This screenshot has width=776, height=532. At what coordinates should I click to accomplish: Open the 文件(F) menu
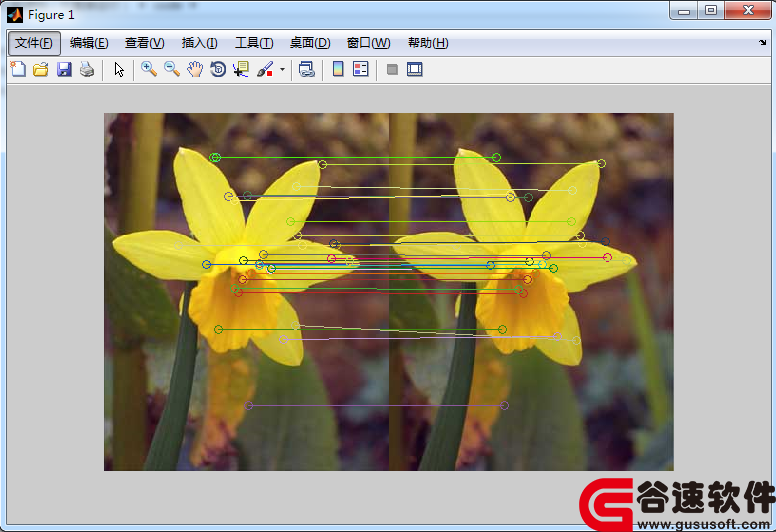[34, 43]
